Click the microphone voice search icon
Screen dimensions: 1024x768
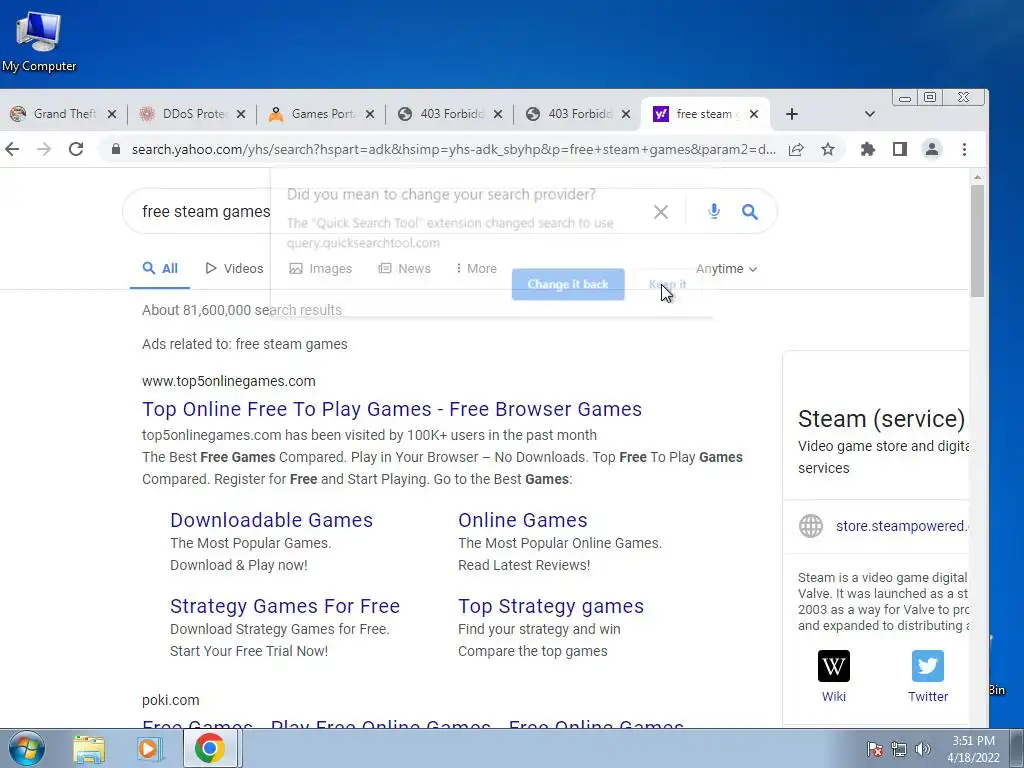[x=714, y=211]
